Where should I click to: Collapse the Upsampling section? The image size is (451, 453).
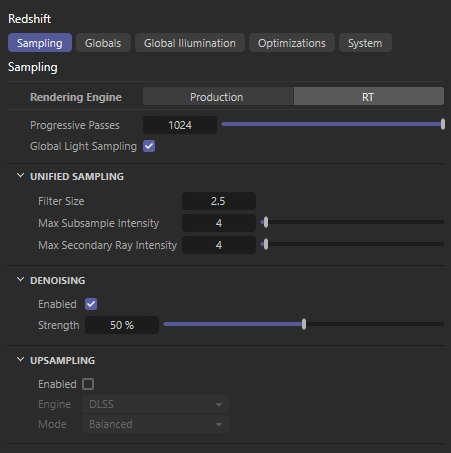pos(20,360)
